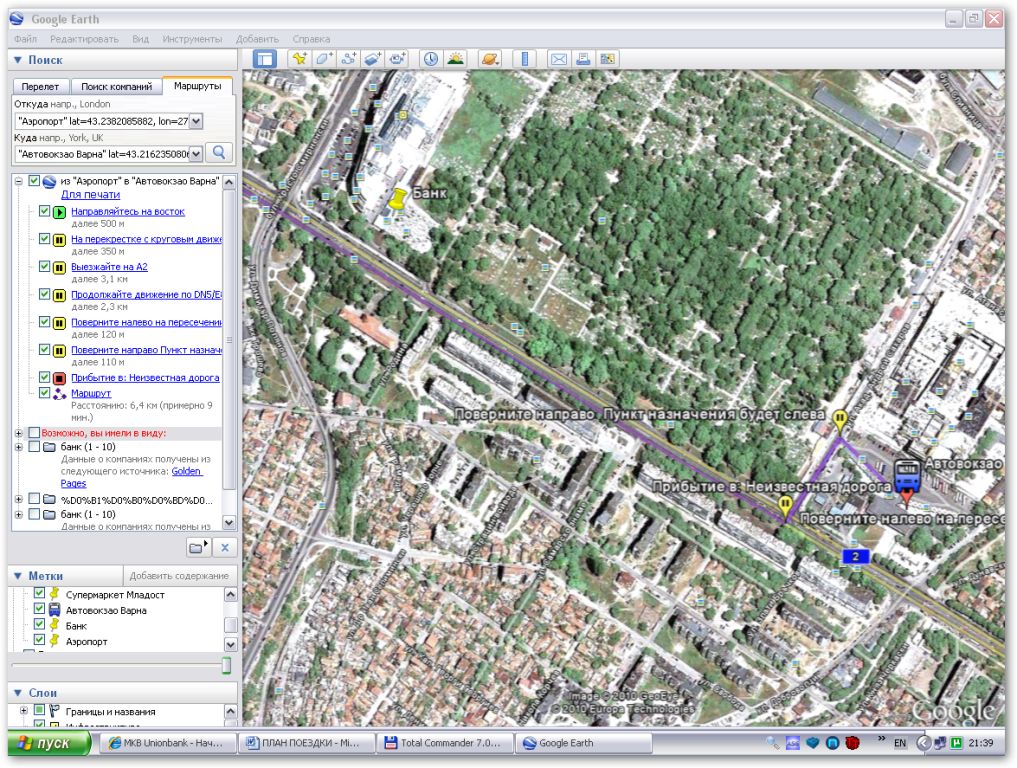Record a tour with the camera icon
The image size is (1017, 768).
point(397,59)
